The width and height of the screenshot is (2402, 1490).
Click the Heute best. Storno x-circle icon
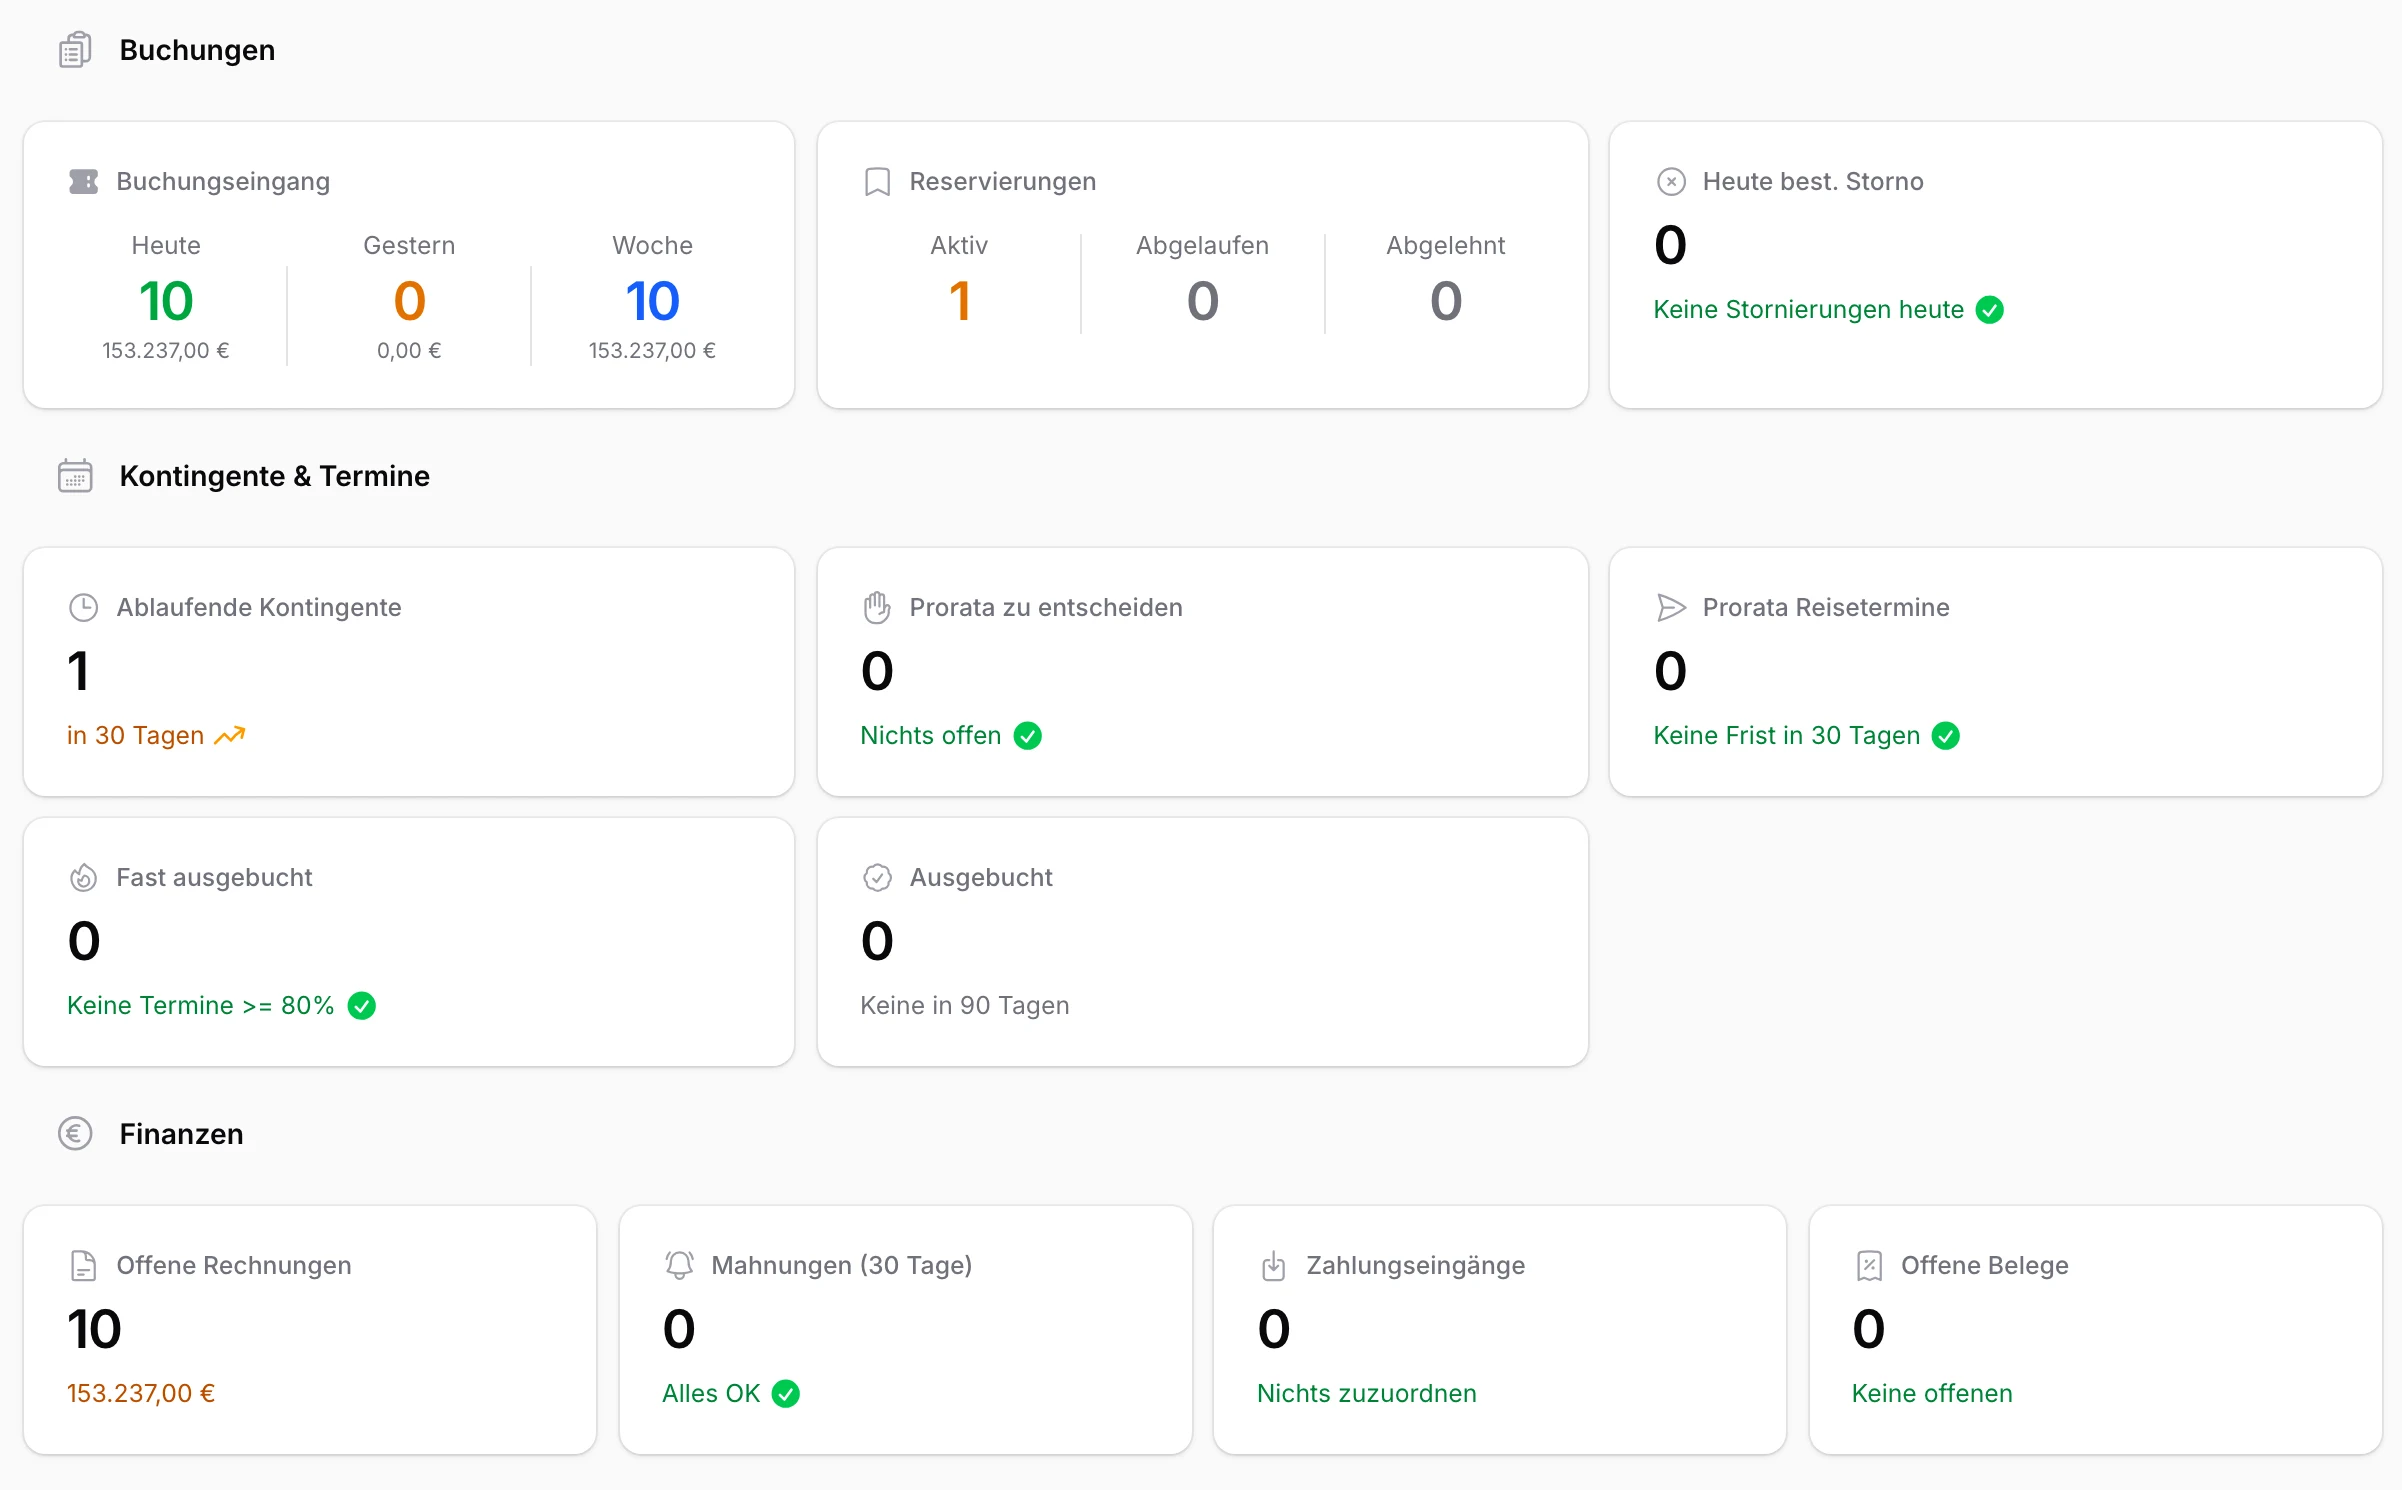tap(1671, 182)
